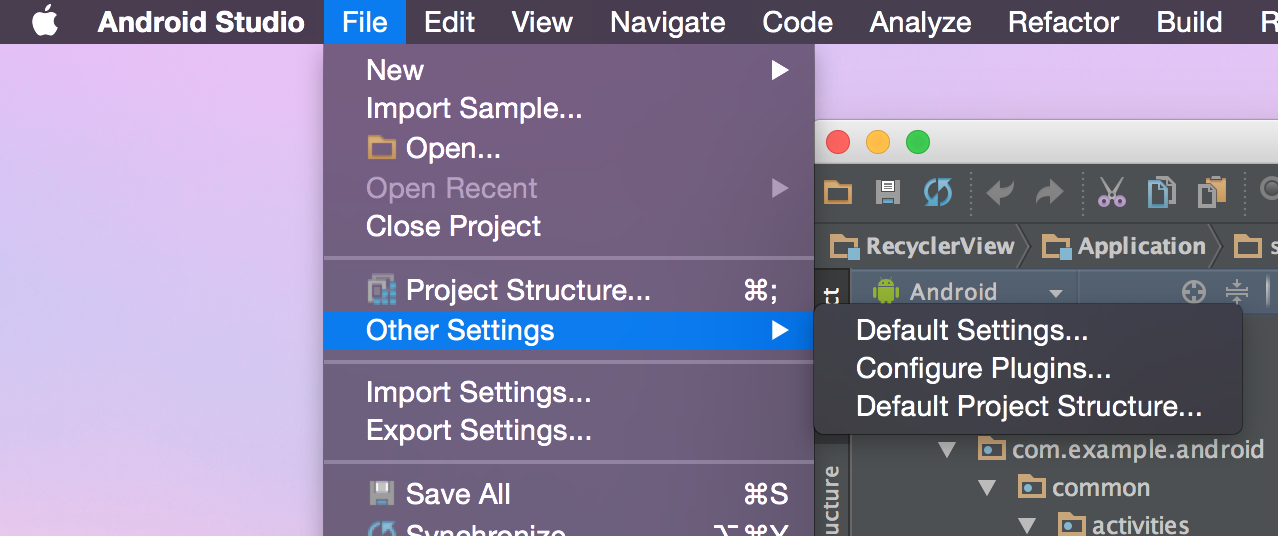The image size is (1278, 536).
Task: Click the blue Synchronize toolbar icon
Action: pos(937,192)
